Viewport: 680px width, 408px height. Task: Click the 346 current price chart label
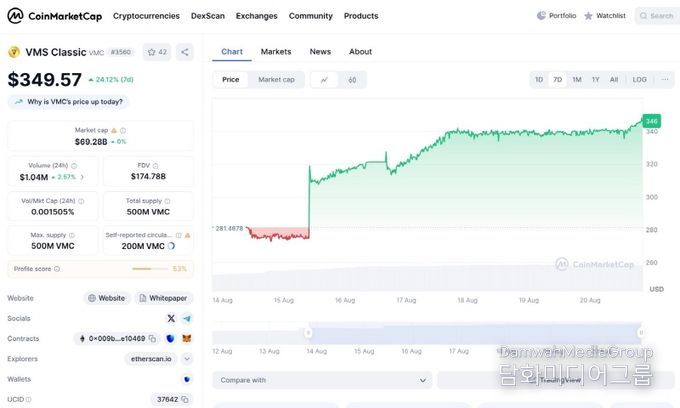[651, 121]
